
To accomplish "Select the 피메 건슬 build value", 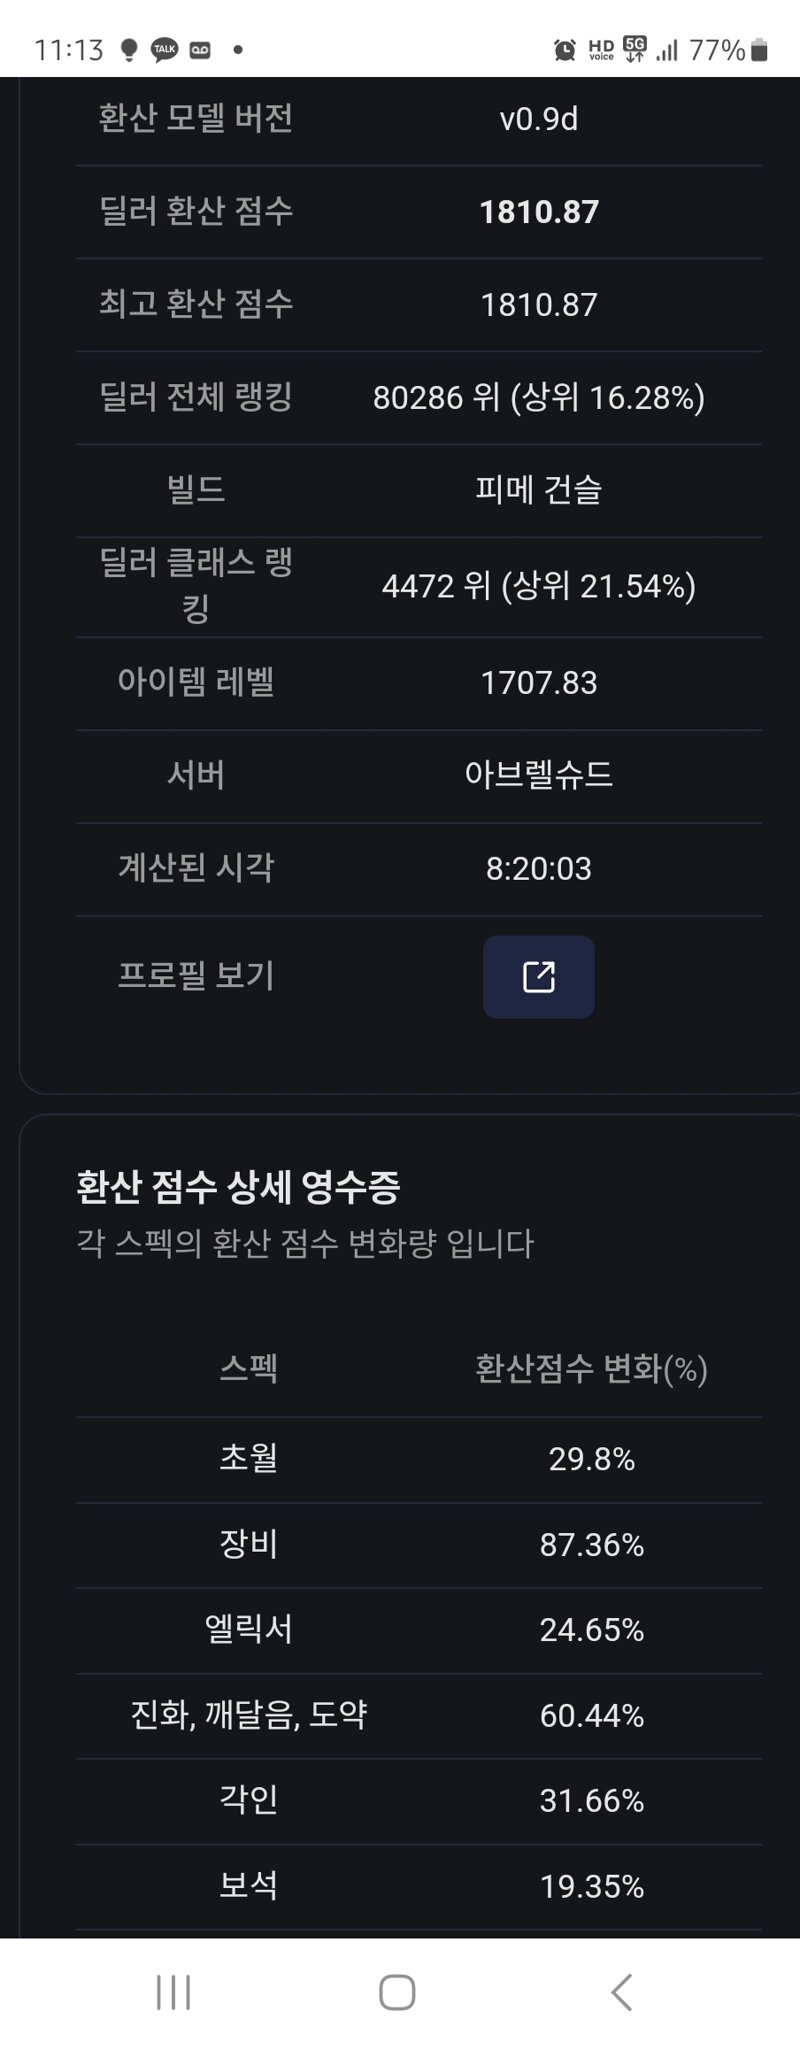I will 539,490.
